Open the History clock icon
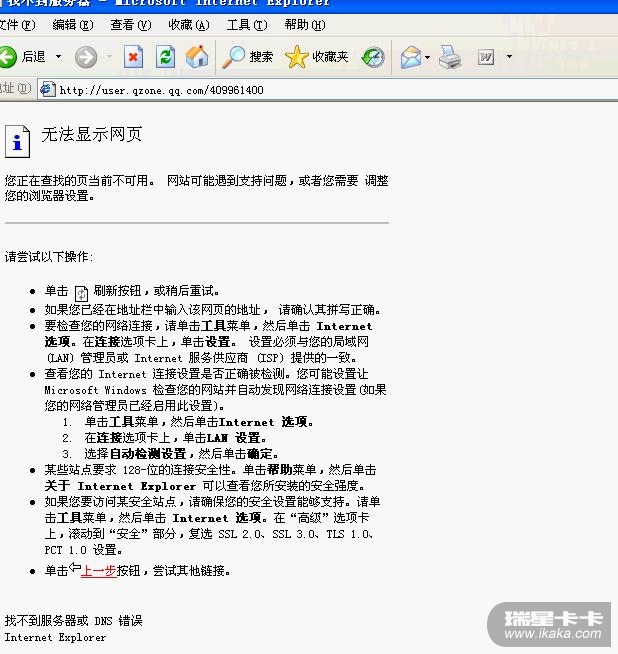Viewport: 618px width, 654px height. (373, 57)
